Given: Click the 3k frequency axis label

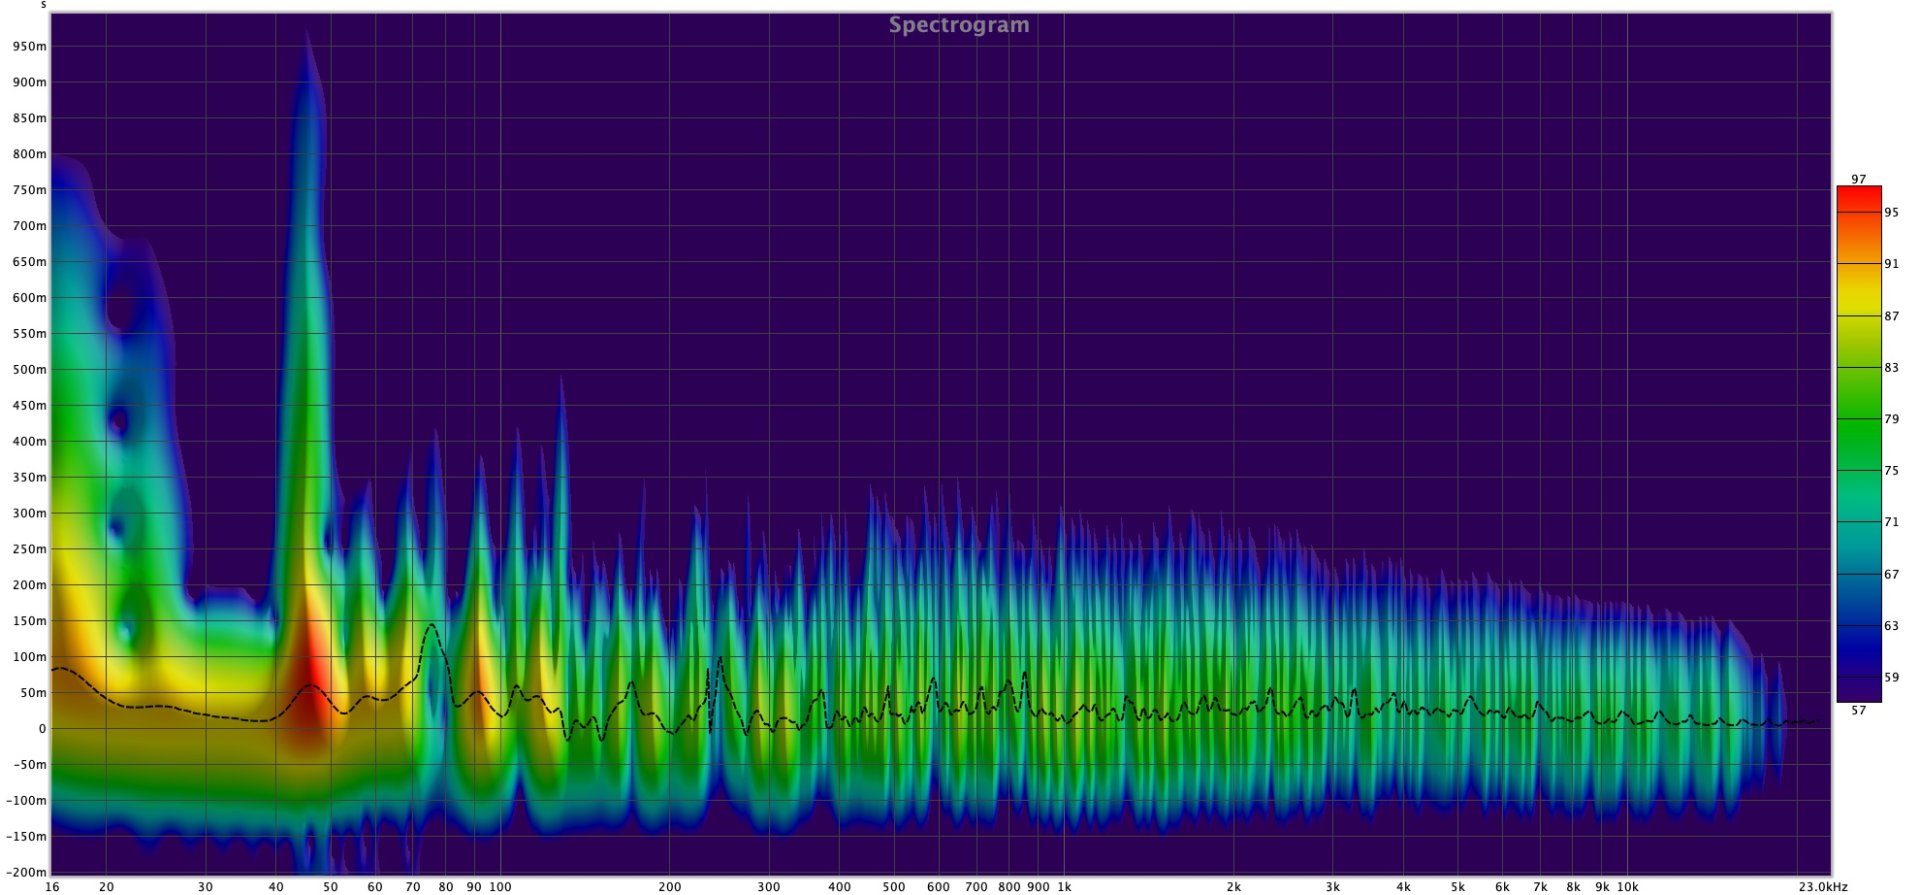Looking at the screenshot, I should click(1333, 886).
